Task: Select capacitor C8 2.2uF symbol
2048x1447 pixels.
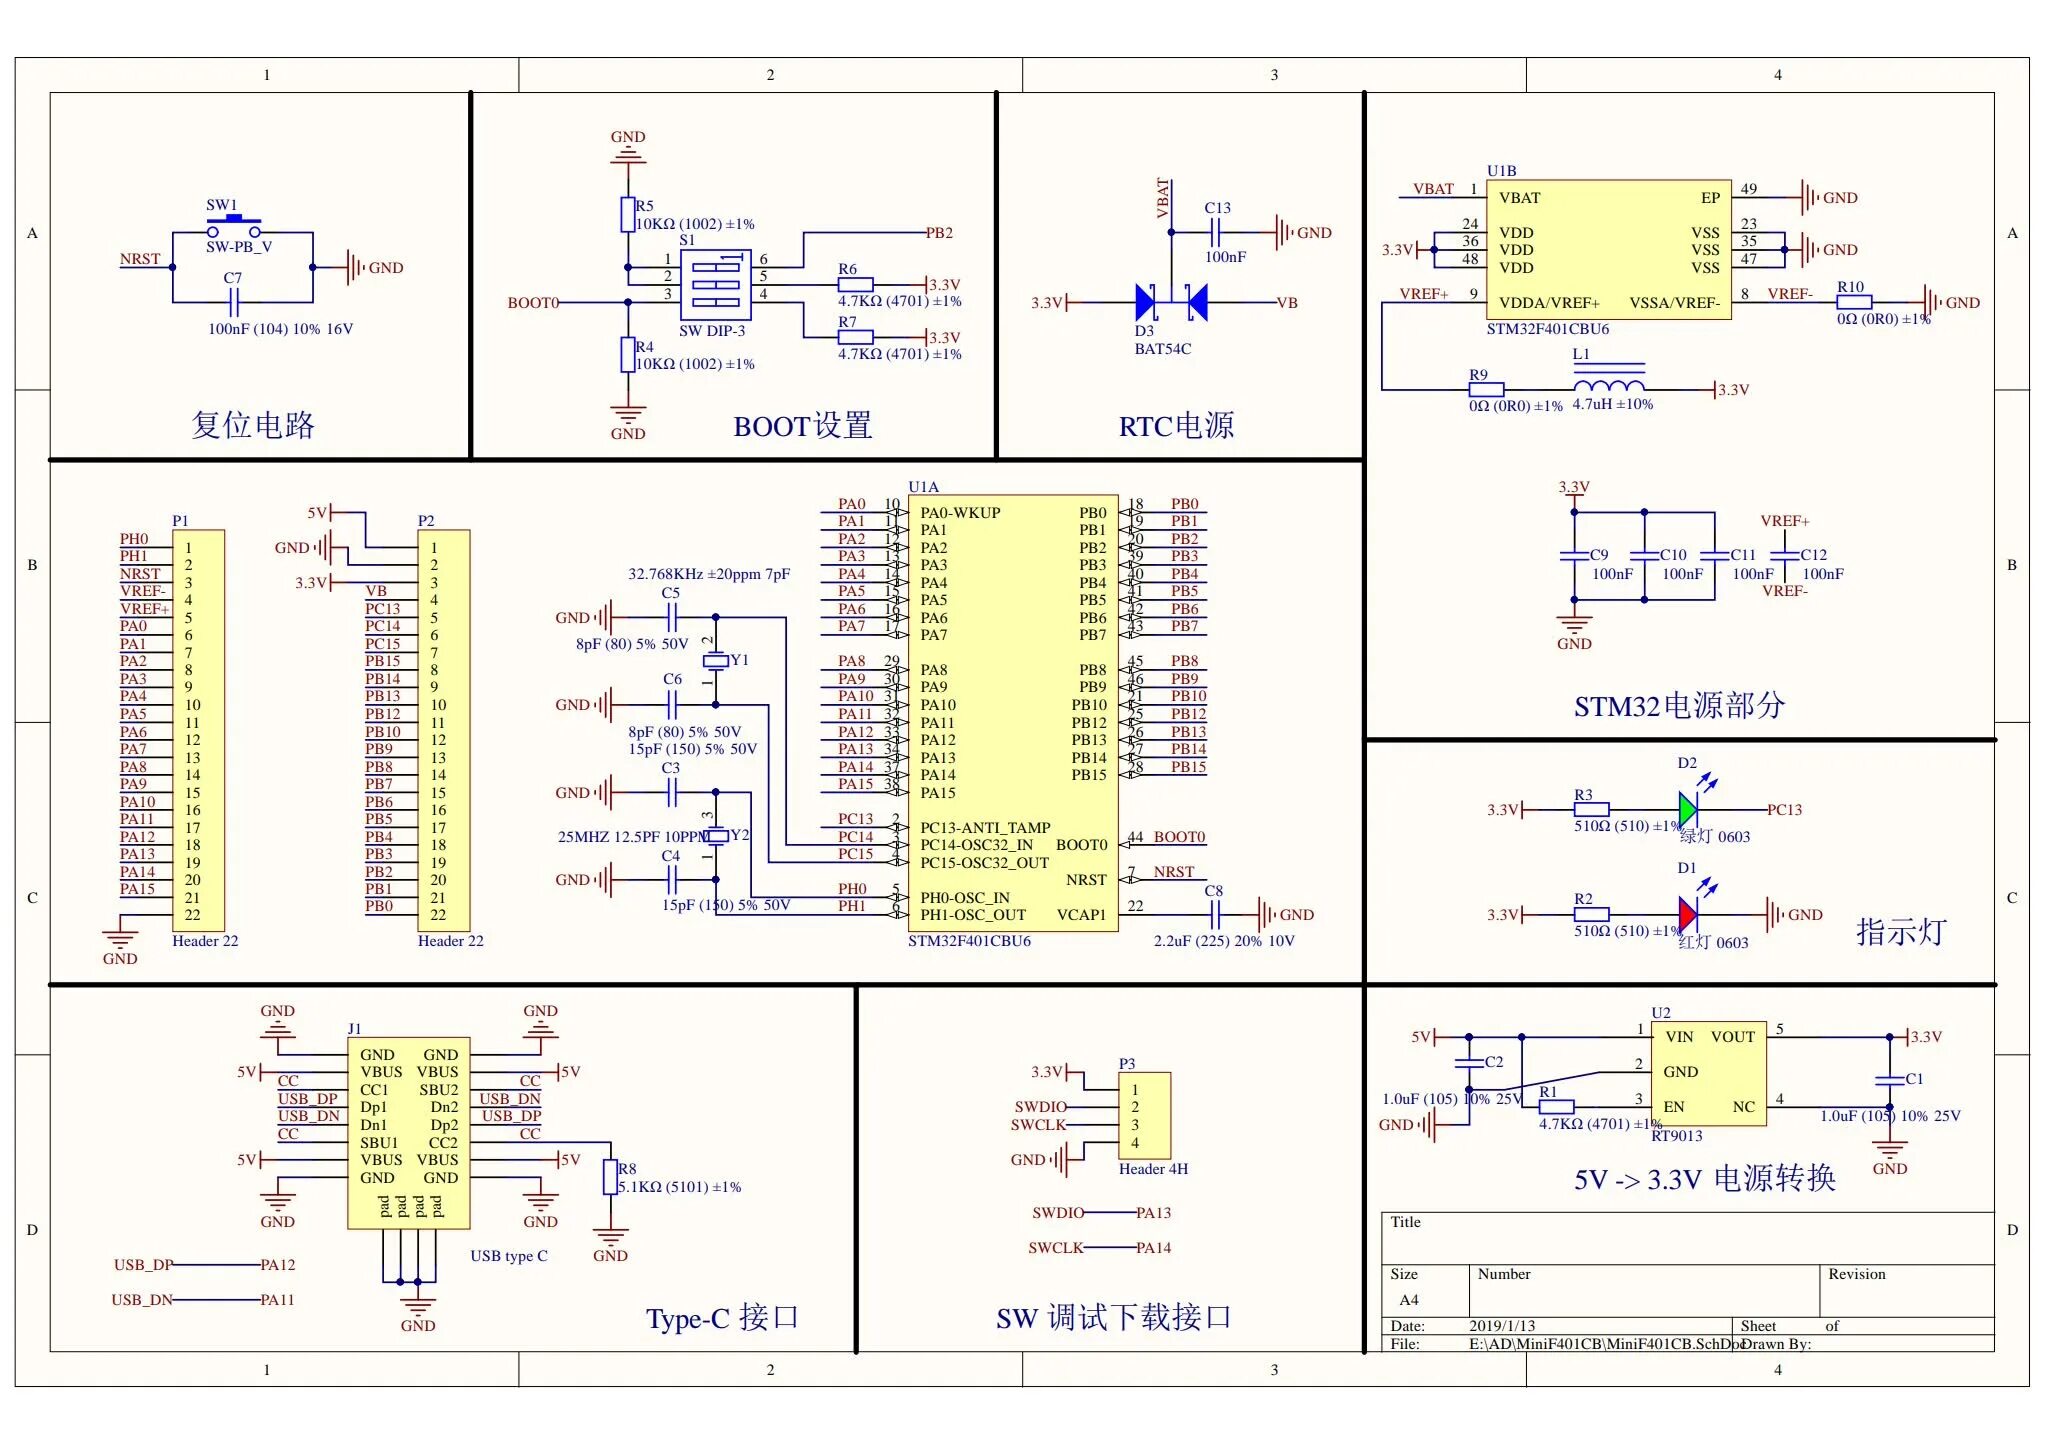Action: (1216, 914)
